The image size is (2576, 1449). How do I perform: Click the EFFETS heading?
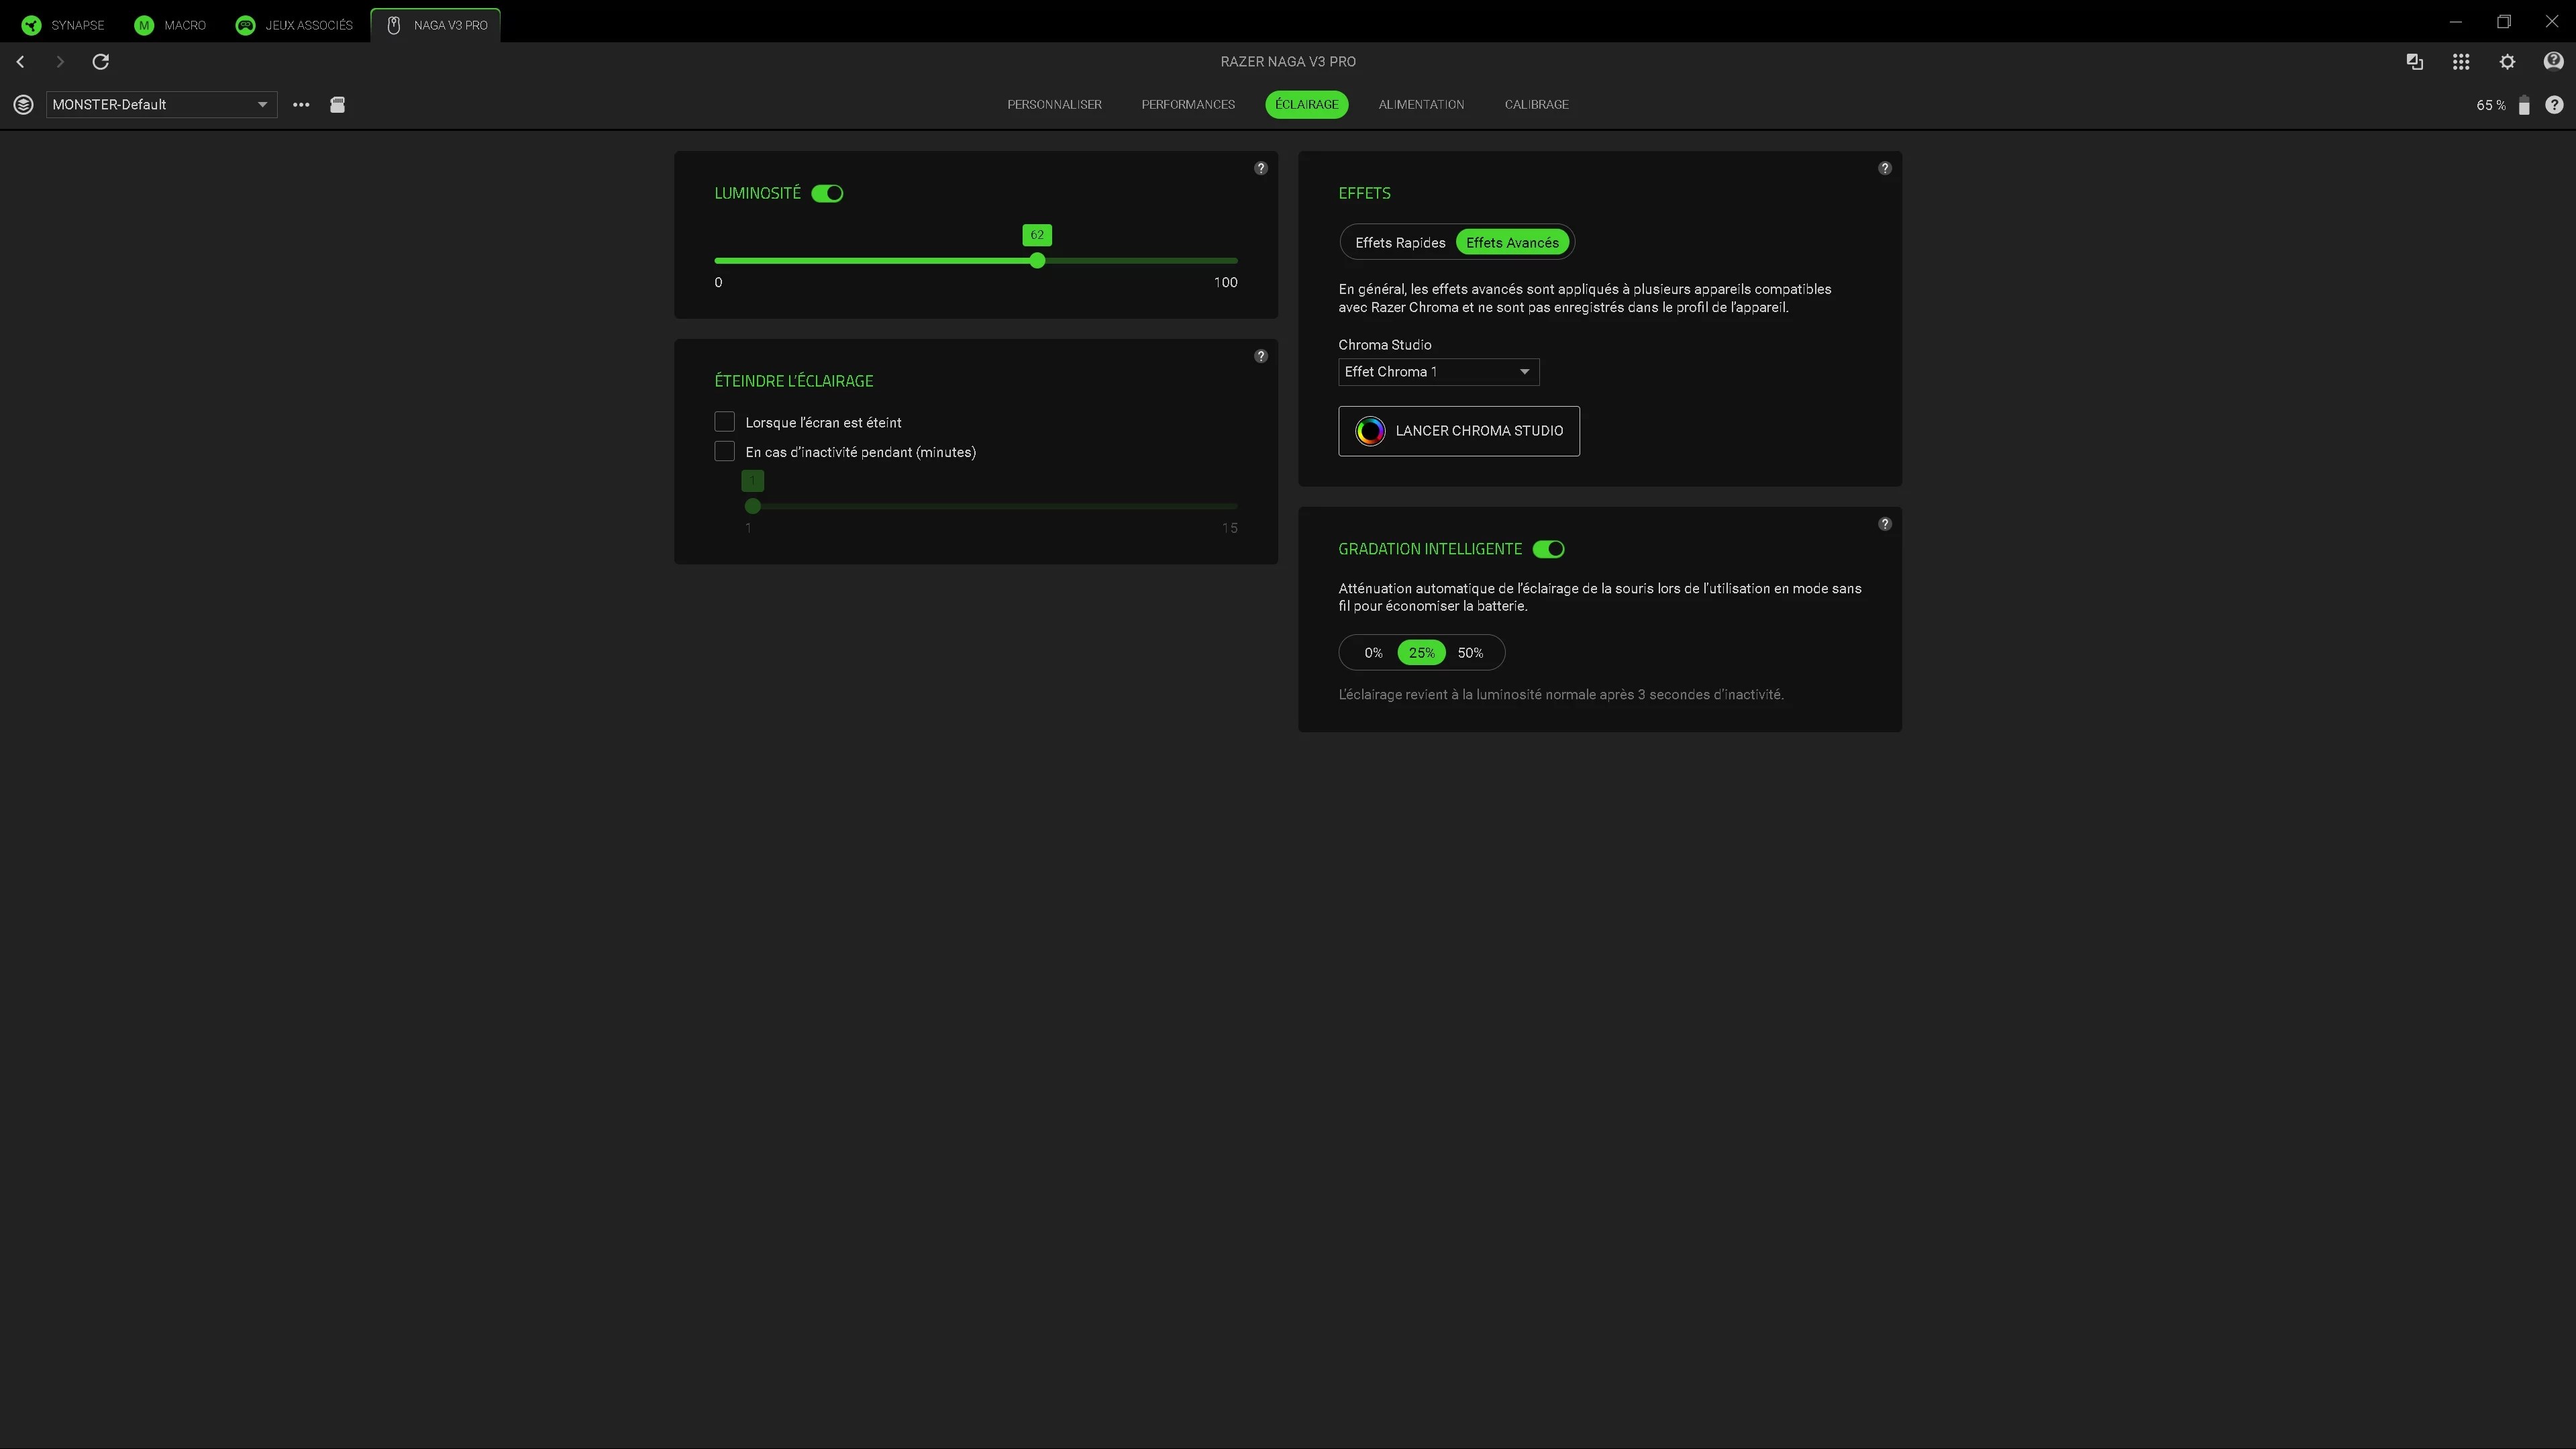1365,193
